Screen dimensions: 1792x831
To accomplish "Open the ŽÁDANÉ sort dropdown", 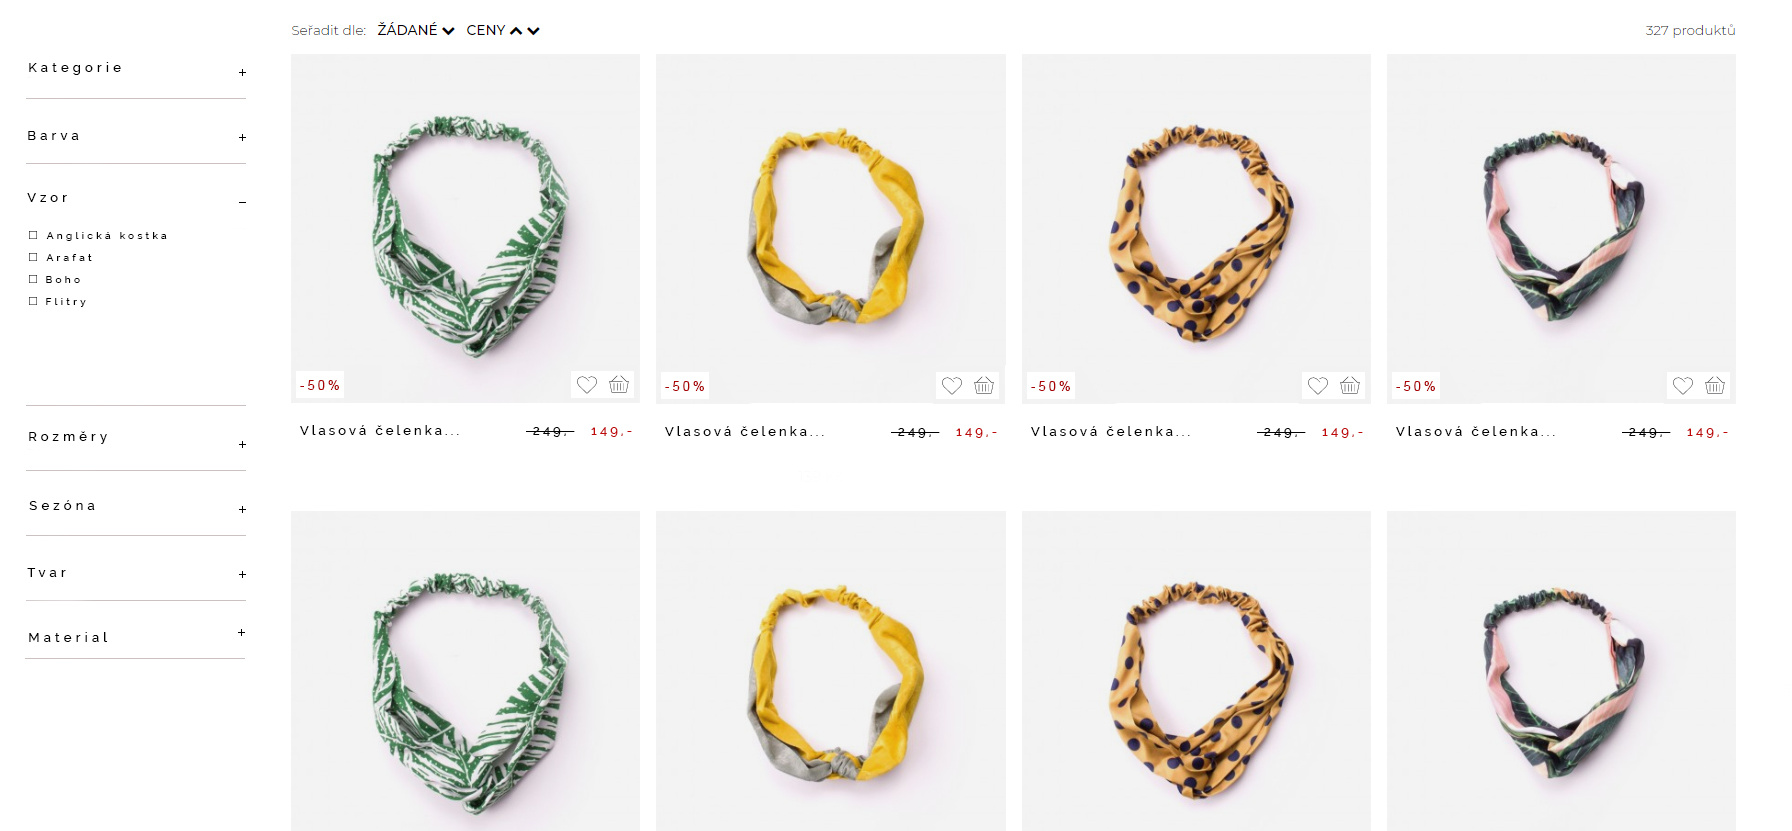I will [416, 30].
